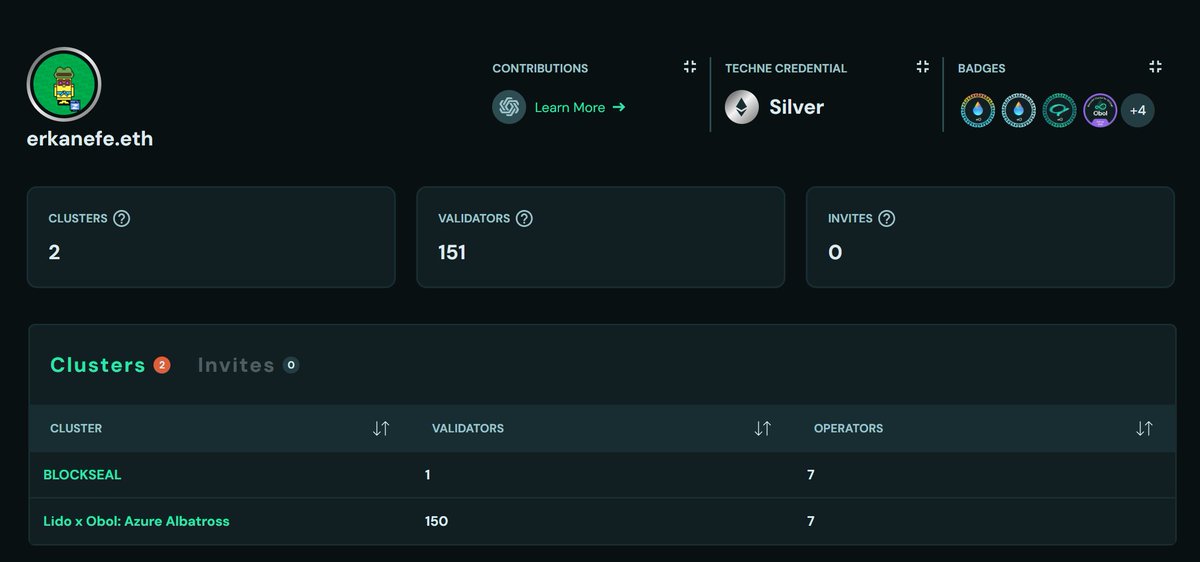
Task: Select the first water-drop badge
Action: click(977, 110)
